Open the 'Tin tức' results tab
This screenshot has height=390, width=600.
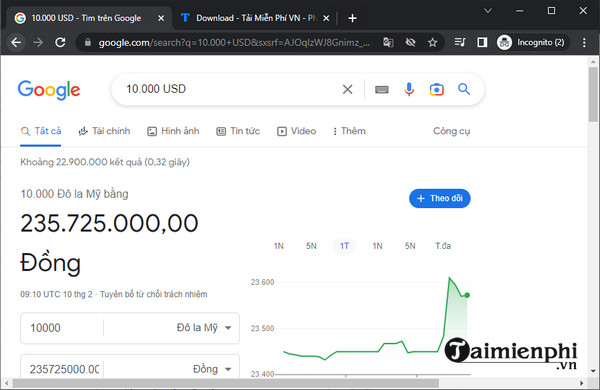(238, 131)
